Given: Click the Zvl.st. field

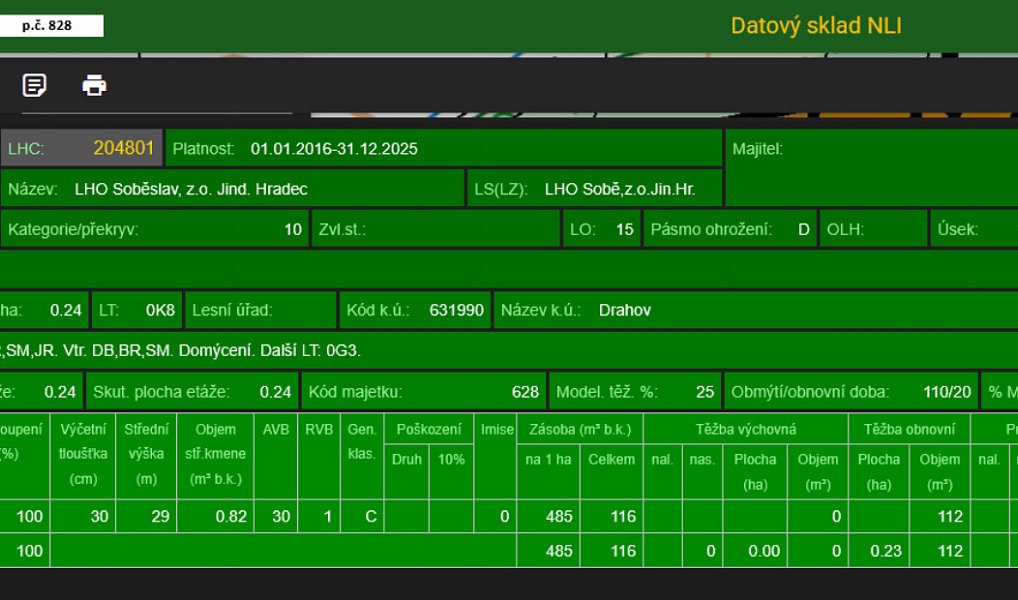Looking at the screenshot, I should pos(436,229).
